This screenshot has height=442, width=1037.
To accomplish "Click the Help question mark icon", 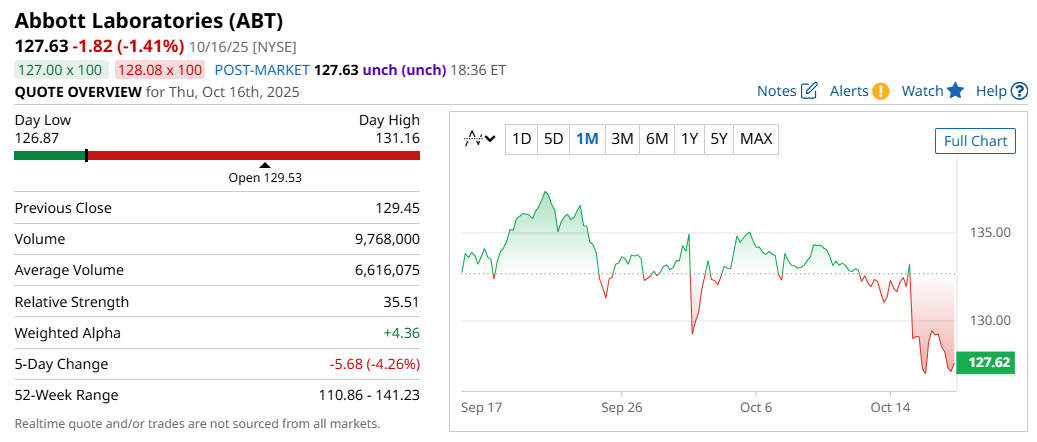I will coord(1019,91).
